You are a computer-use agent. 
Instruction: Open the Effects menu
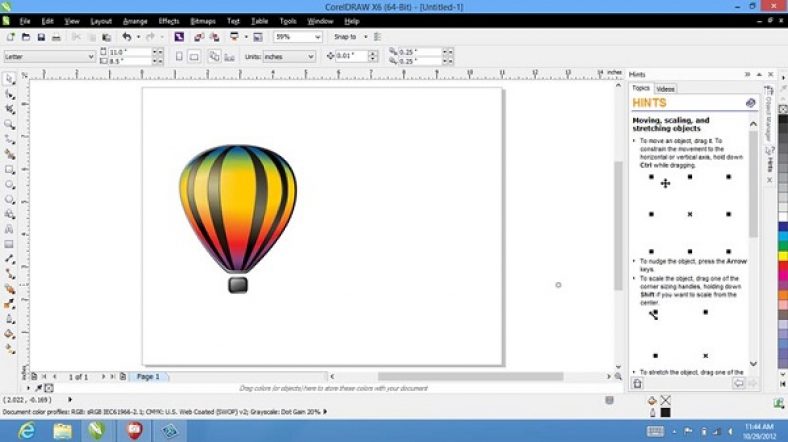pos(169,21)
